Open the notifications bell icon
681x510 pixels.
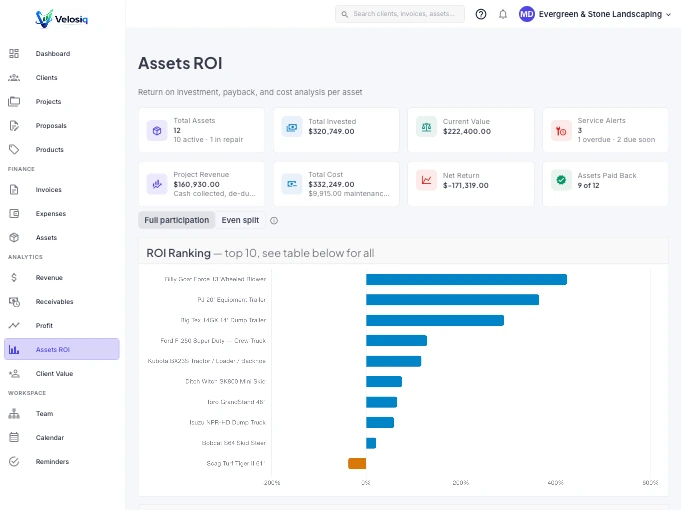click(503, 14)
